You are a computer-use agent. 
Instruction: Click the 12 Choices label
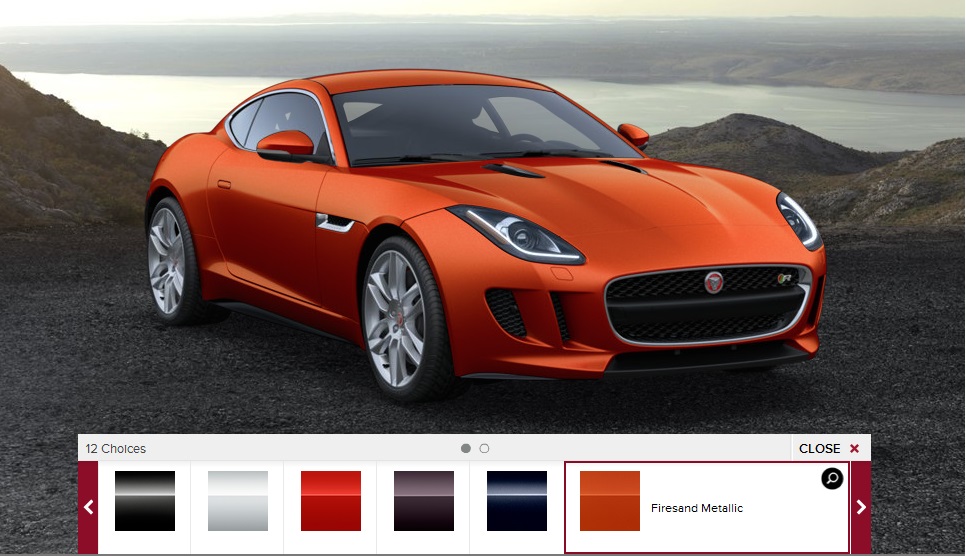coord(116,449)
